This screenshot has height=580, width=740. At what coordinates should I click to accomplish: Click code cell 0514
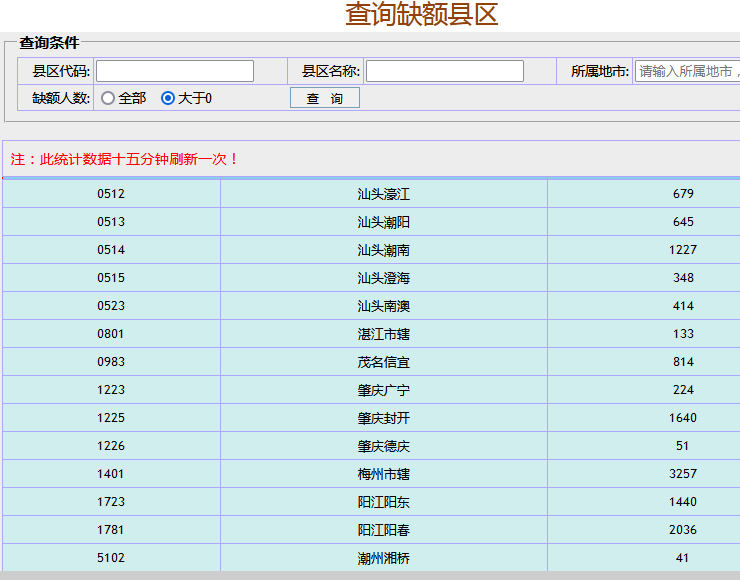click(111, 250)
